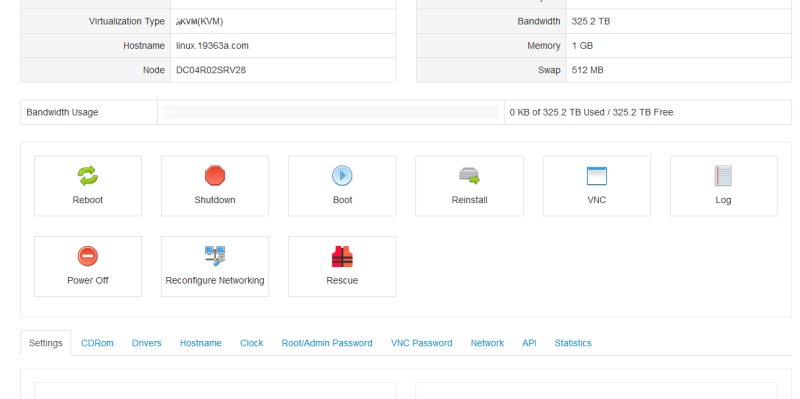Screen dimensions: 800x399
Task: Open the Root/Admin Password tab
Action: [327, 343]
